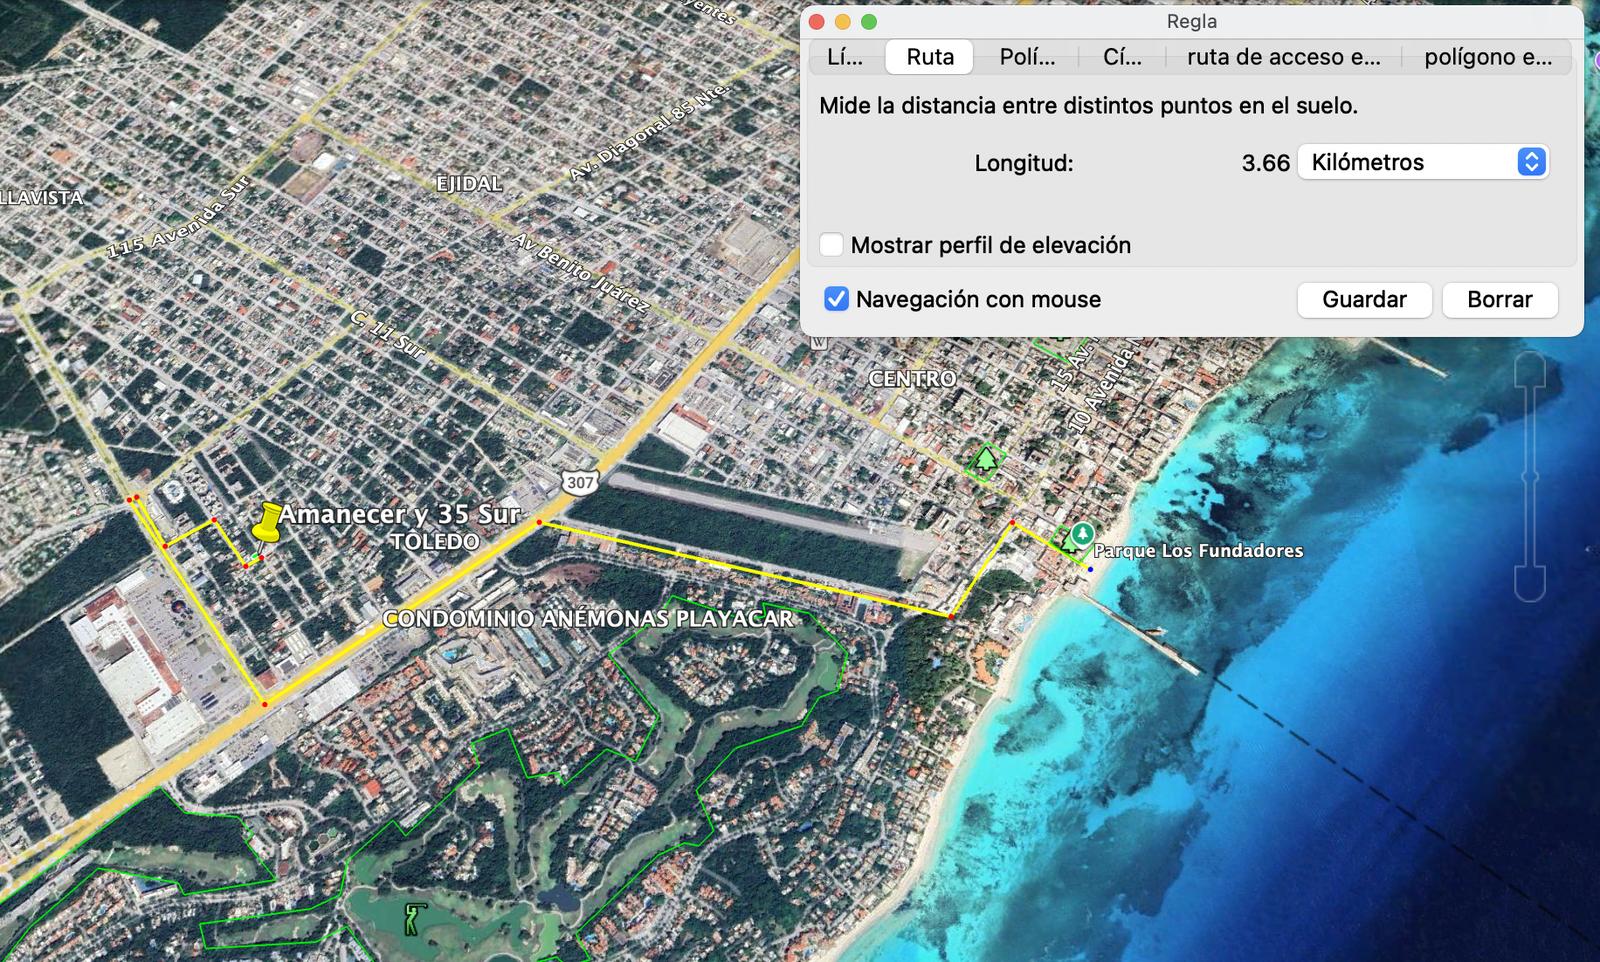Viewport: 1600px width, 962px height.
Task: Click the yellow pushpin placemark icon
Action: tap(268, 522)
